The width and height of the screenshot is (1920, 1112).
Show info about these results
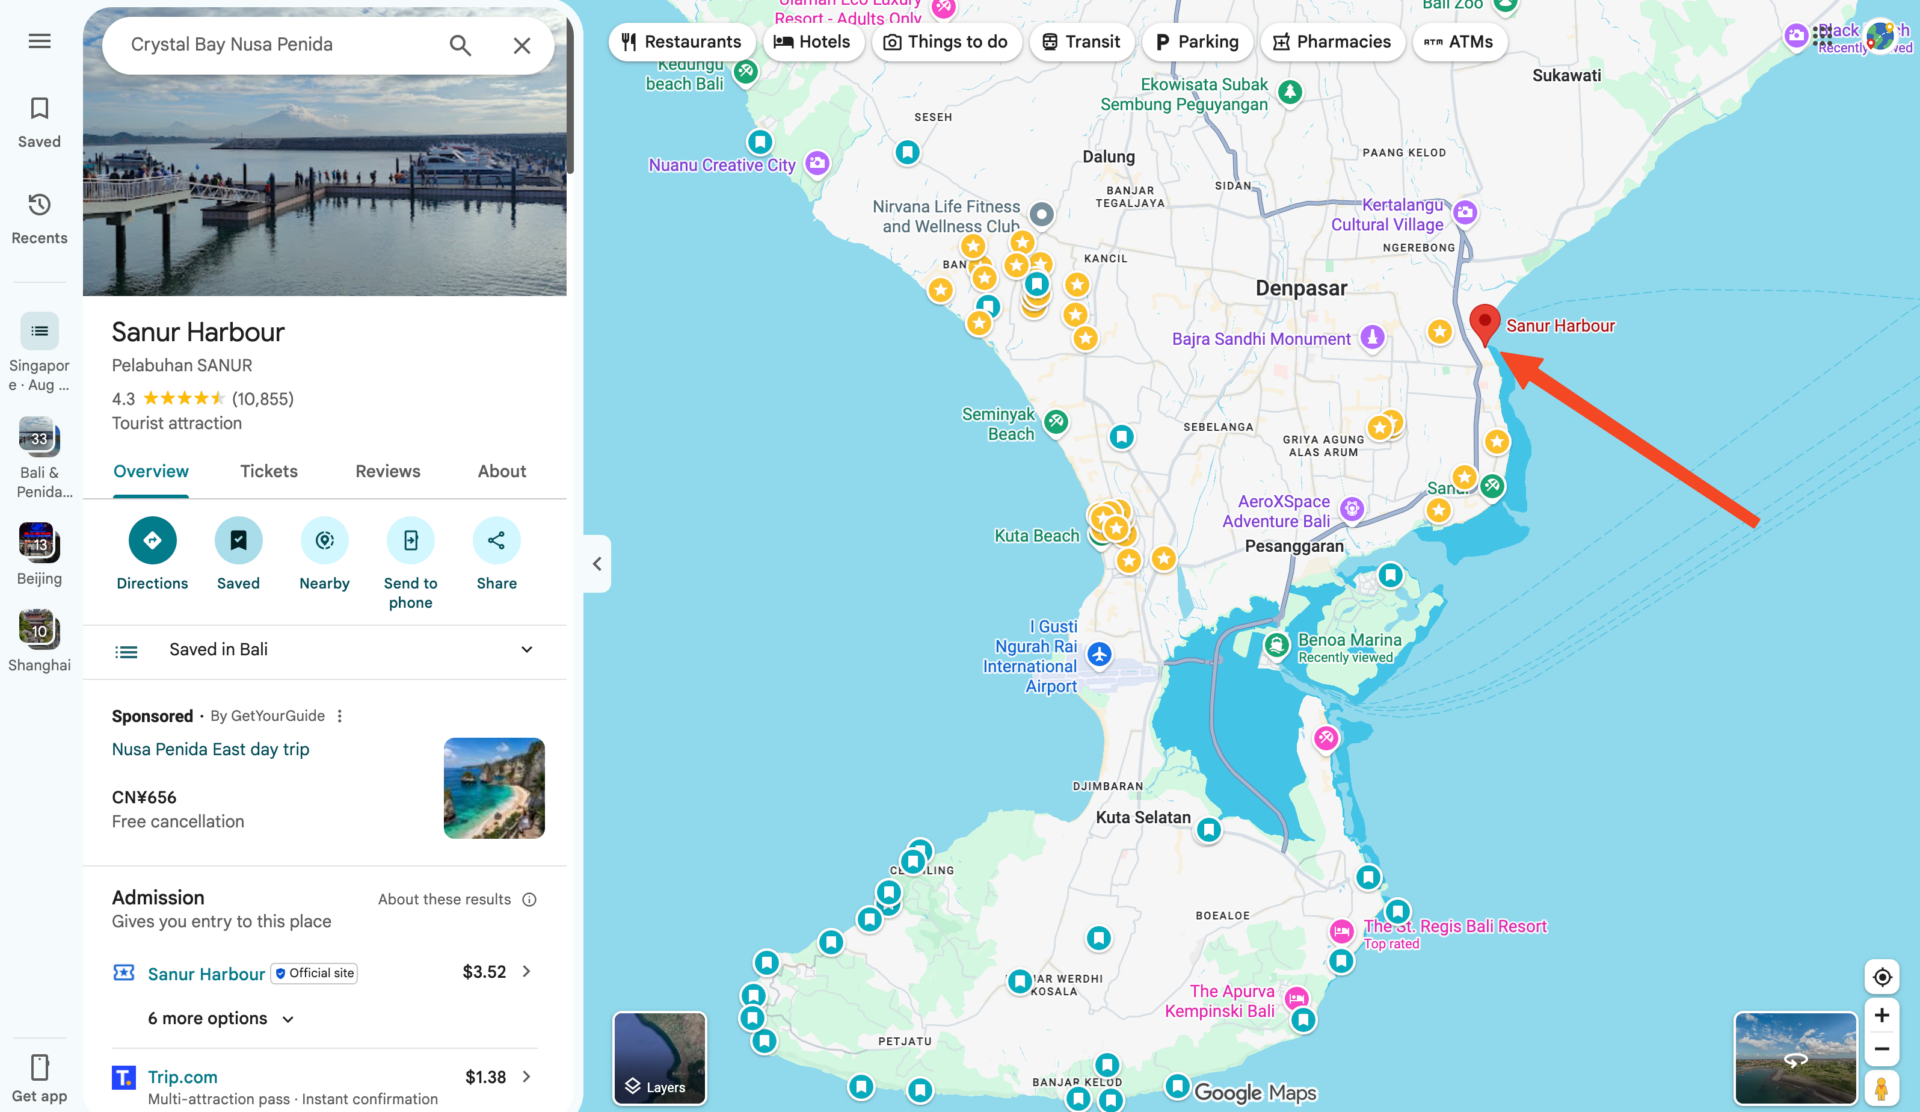(529, 899)
